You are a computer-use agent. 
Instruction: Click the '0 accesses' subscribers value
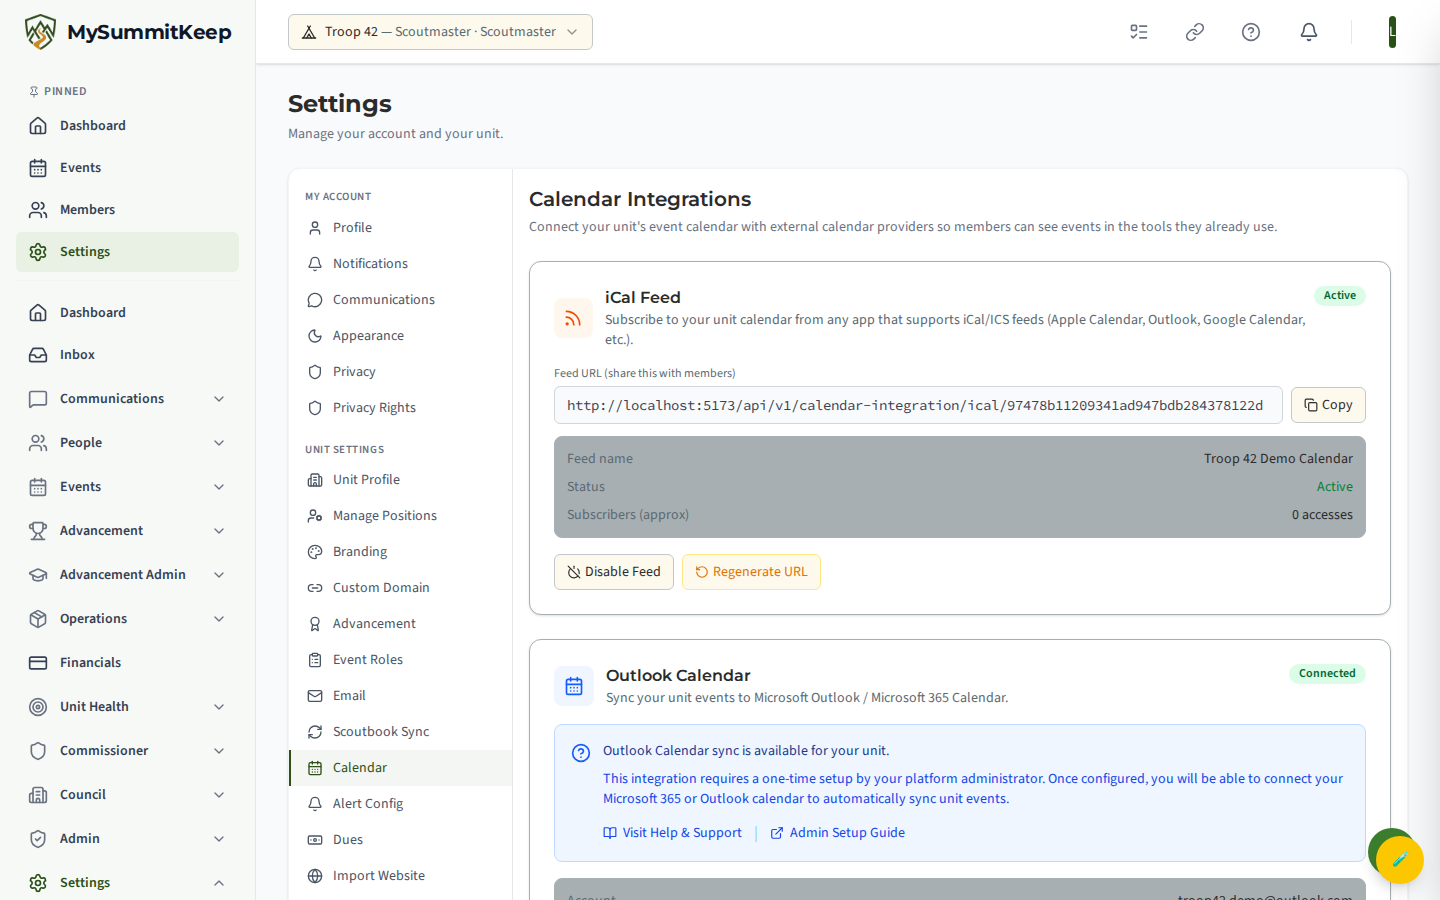tap(1322, 515)
